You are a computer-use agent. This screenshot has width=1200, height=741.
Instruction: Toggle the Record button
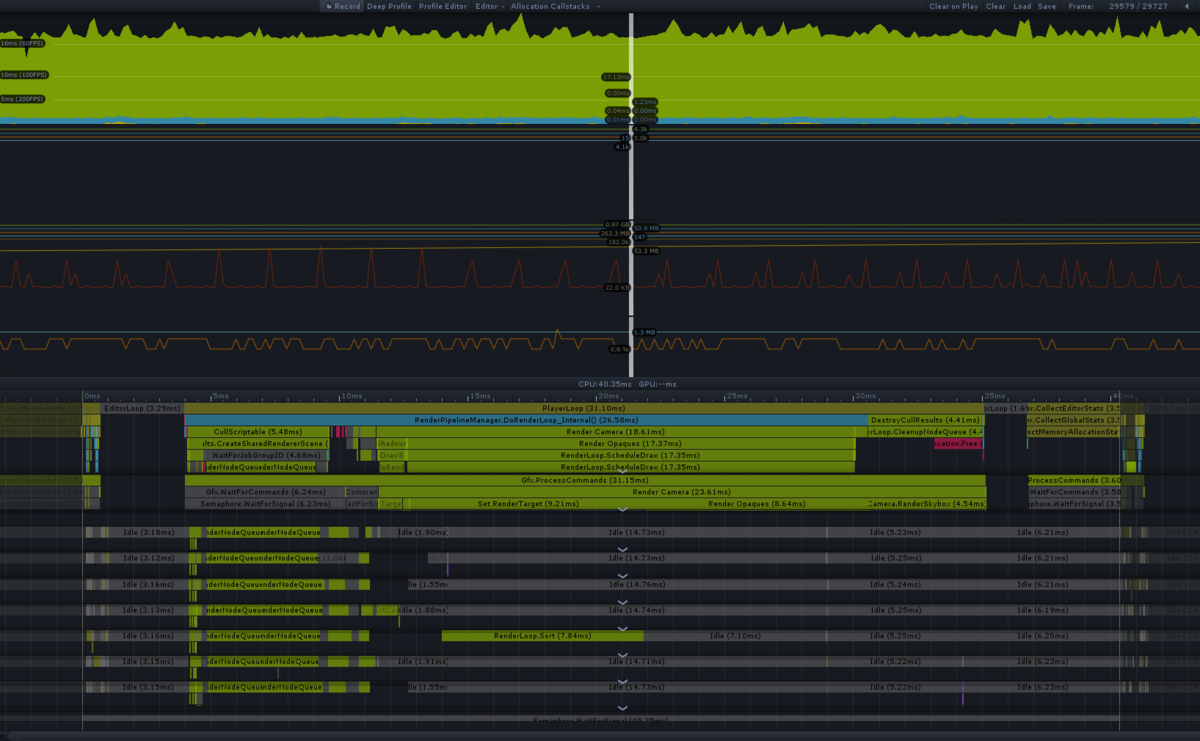click(x=342, y=6)
